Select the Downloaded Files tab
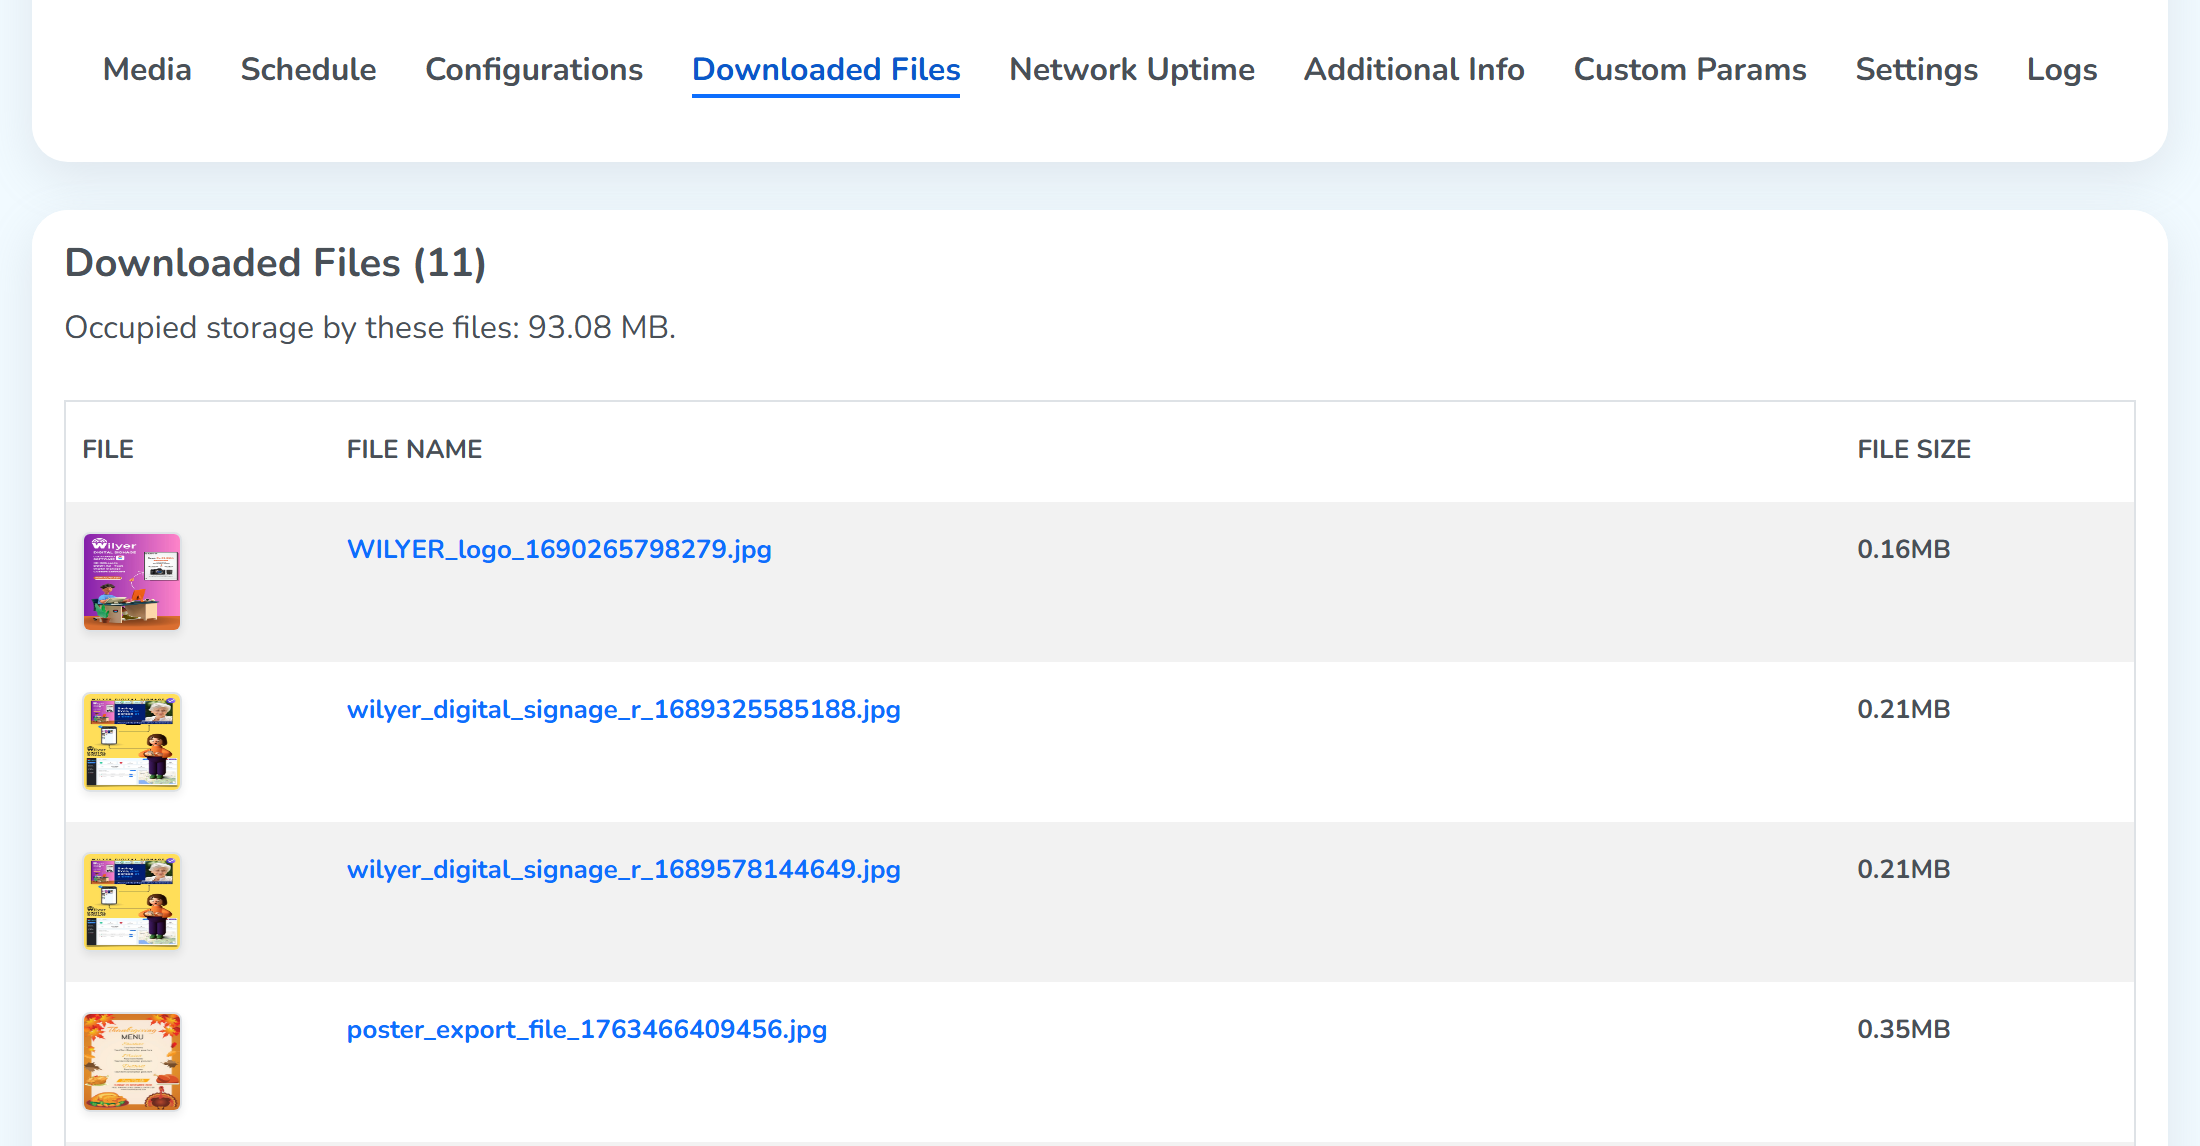This screenshot has height=1146, width=2200. [x=826, y=70]
